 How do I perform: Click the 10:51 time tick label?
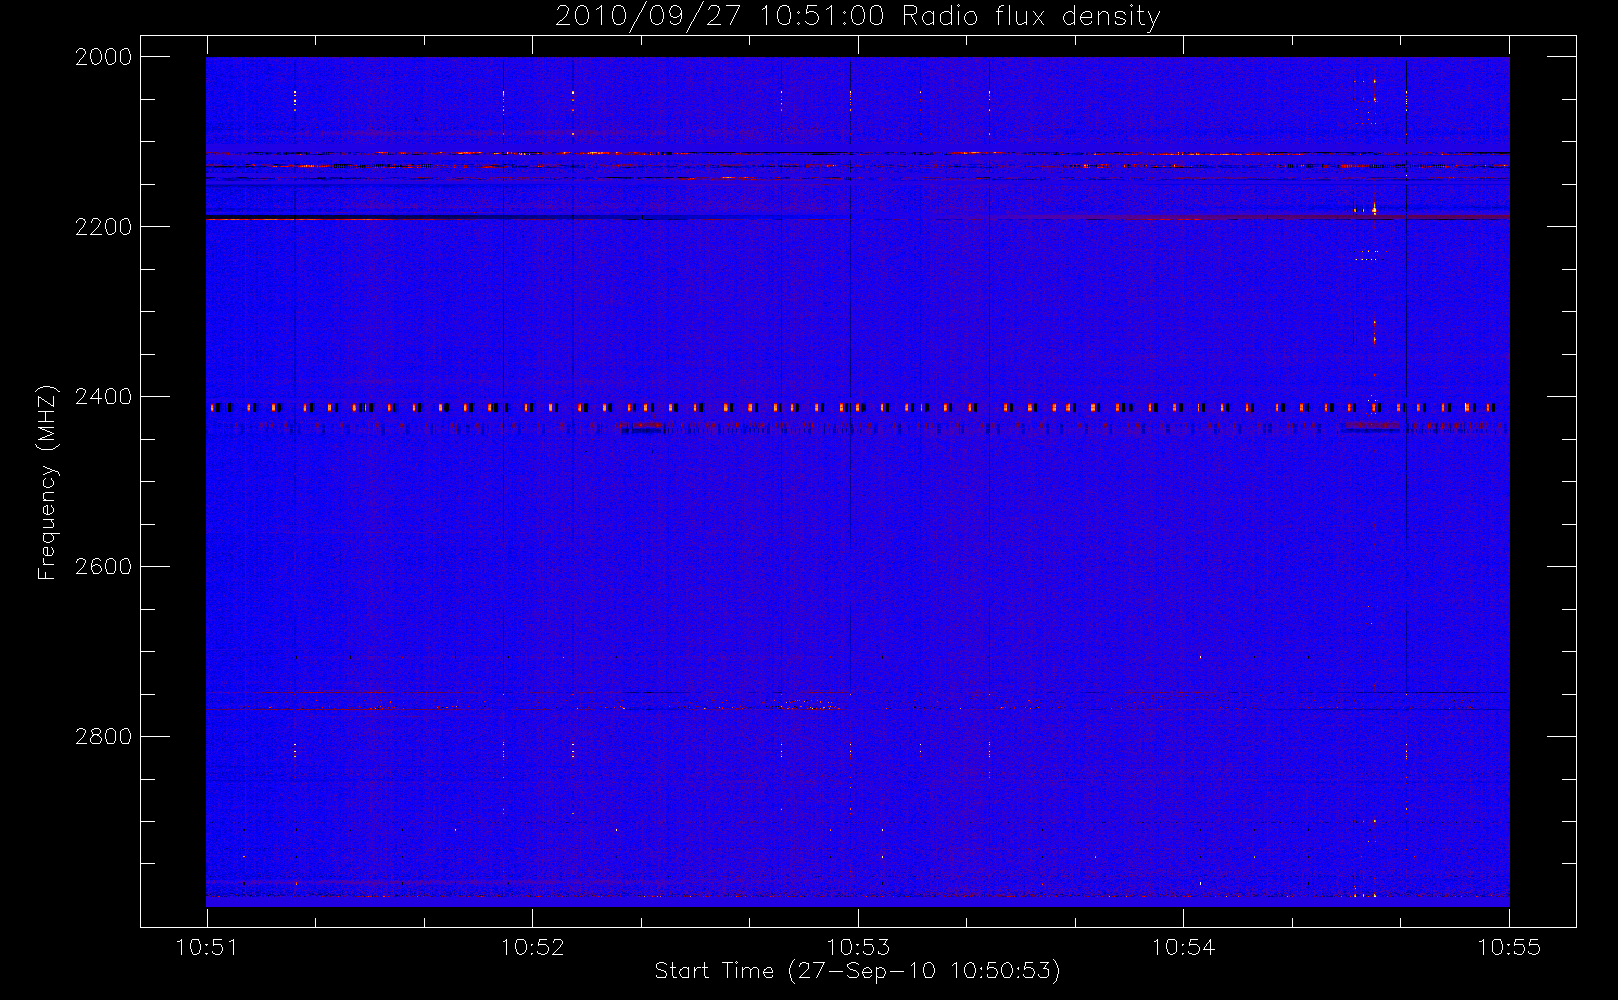207,947
